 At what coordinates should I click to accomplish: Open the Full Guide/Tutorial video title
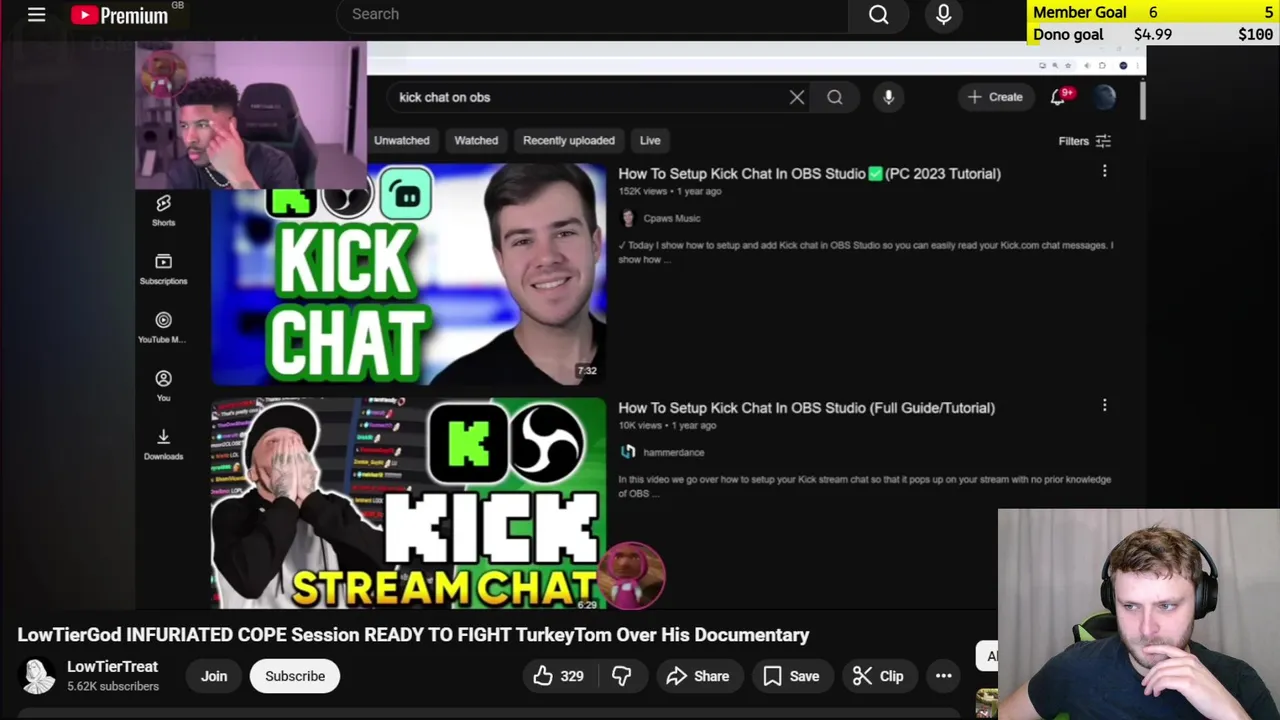(806, 407)
